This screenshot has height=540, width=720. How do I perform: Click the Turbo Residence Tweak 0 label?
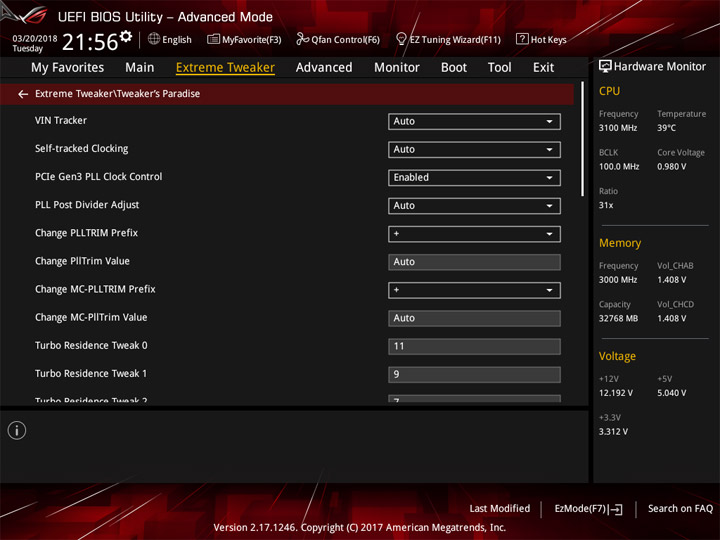pyautogui.click(x=91, y=345)
